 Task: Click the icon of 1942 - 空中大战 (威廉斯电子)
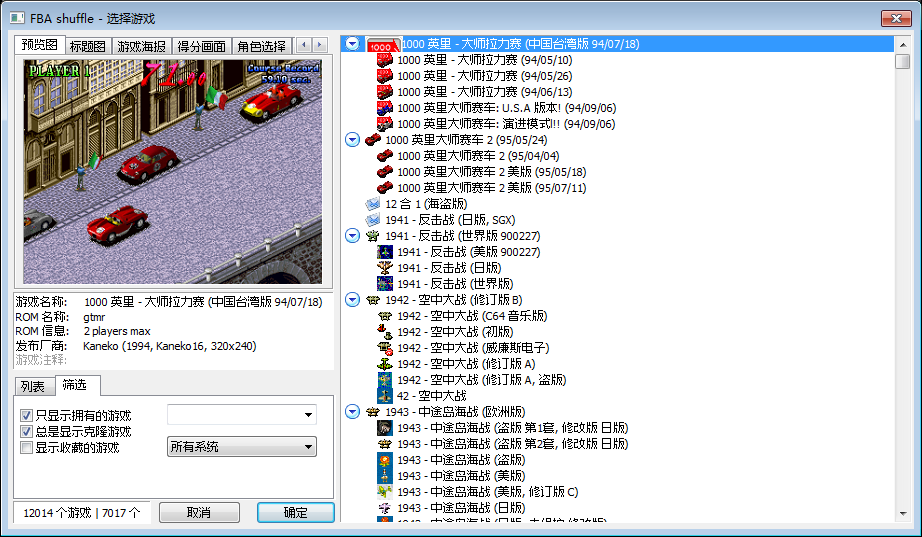(385, 348)
